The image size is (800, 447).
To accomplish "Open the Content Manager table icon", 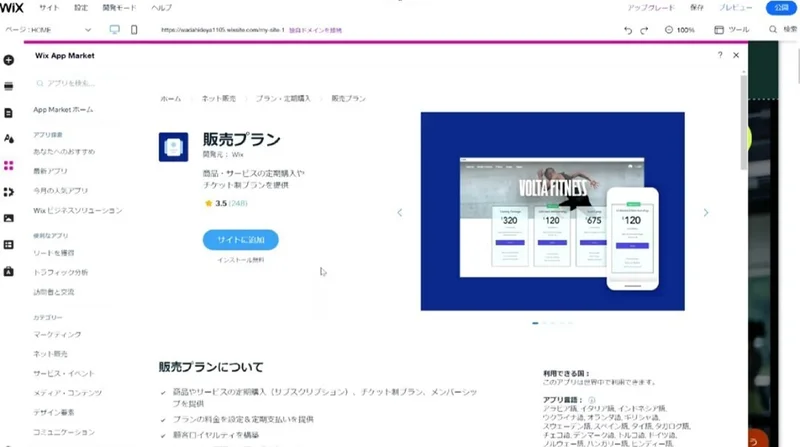I will click(9, 245).
